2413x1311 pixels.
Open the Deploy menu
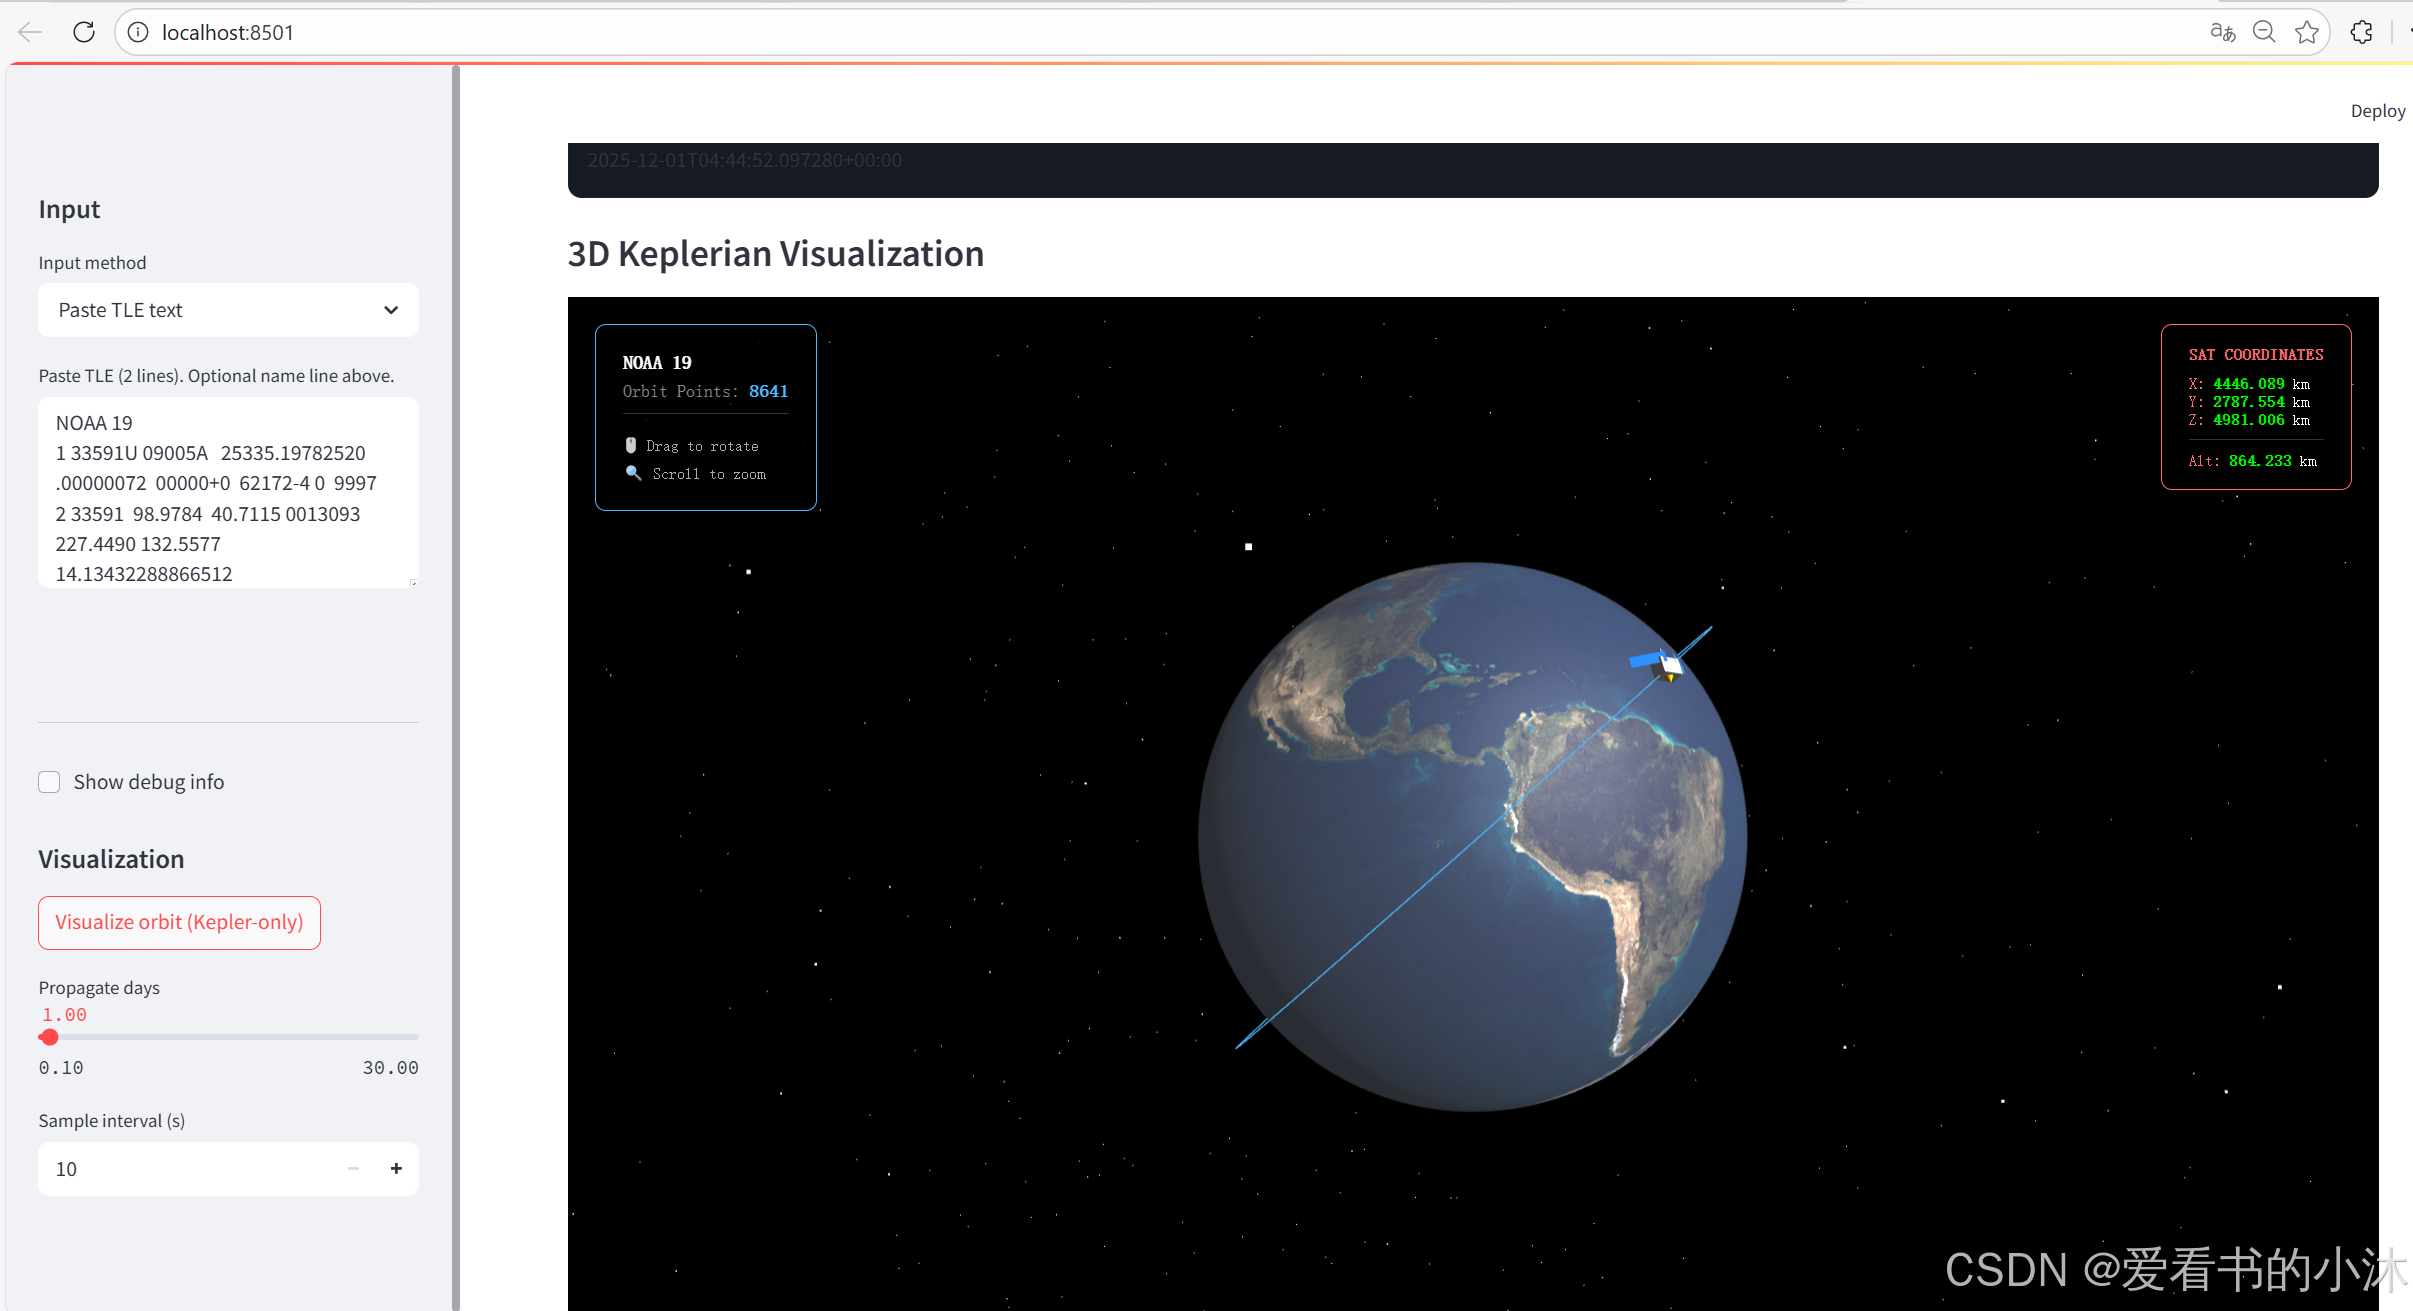click(2377, 111)
